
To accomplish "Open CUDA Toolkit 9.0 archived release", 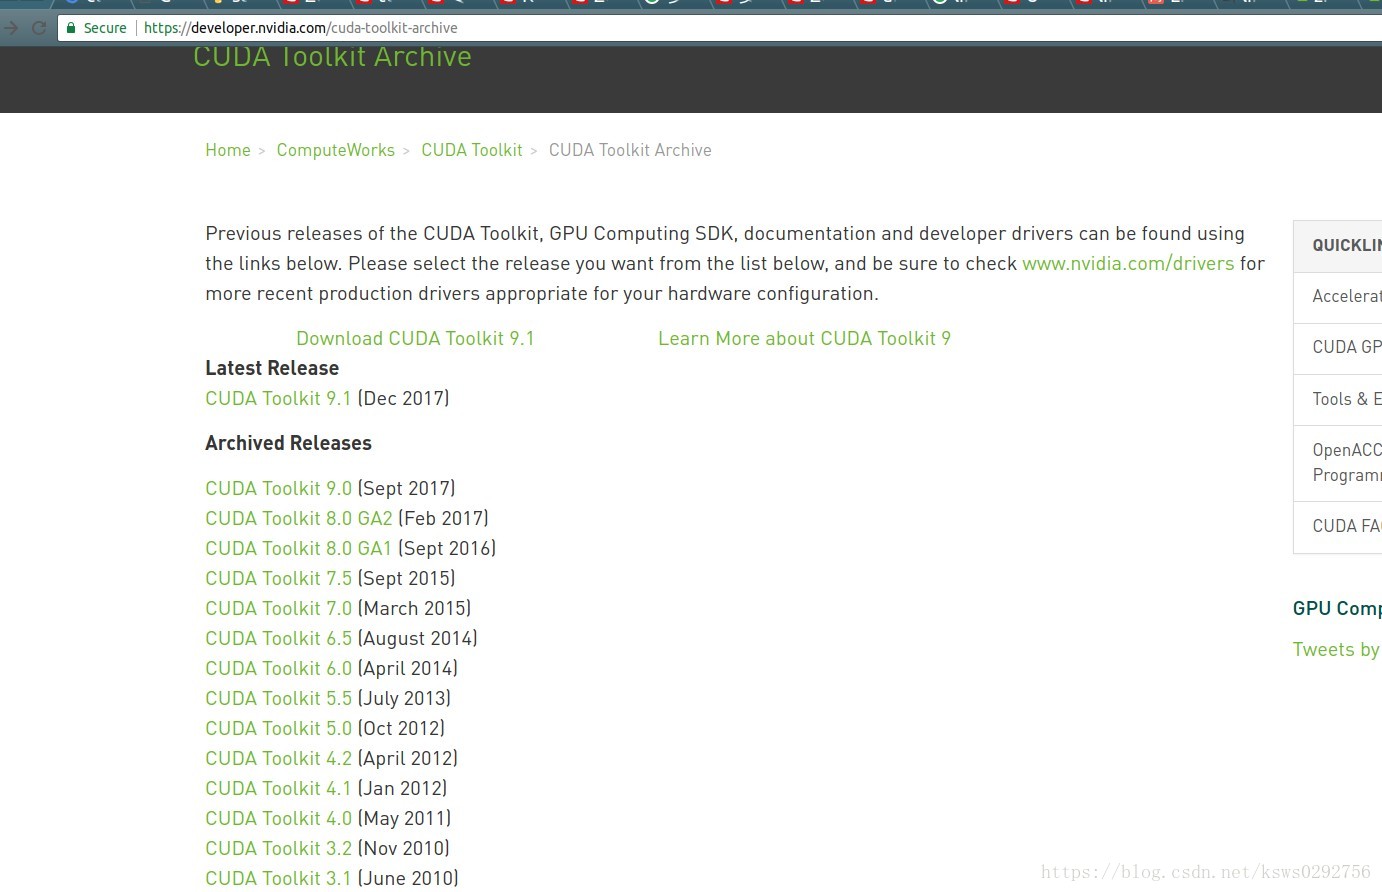I will pyautogui.click(x=279, y=489).
